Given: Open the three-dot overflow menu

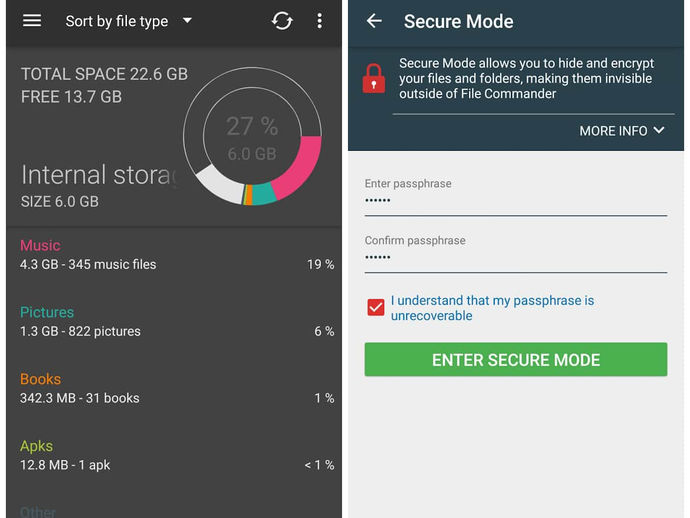Looking at the screenshot, I should [319, 21].
